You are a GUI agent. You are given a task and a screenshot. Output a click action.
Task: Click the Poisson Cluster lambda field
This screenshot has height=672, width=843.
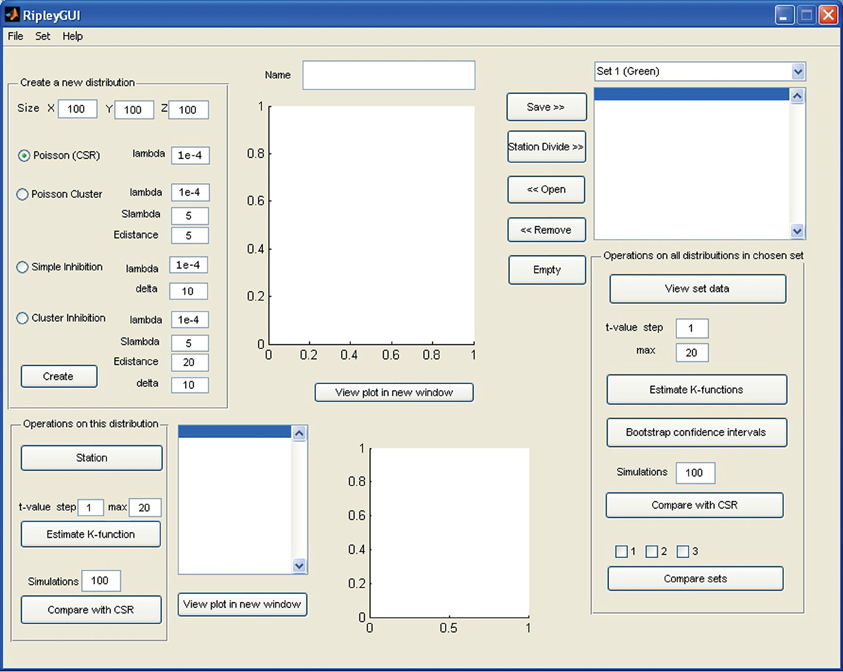[190, 192]
